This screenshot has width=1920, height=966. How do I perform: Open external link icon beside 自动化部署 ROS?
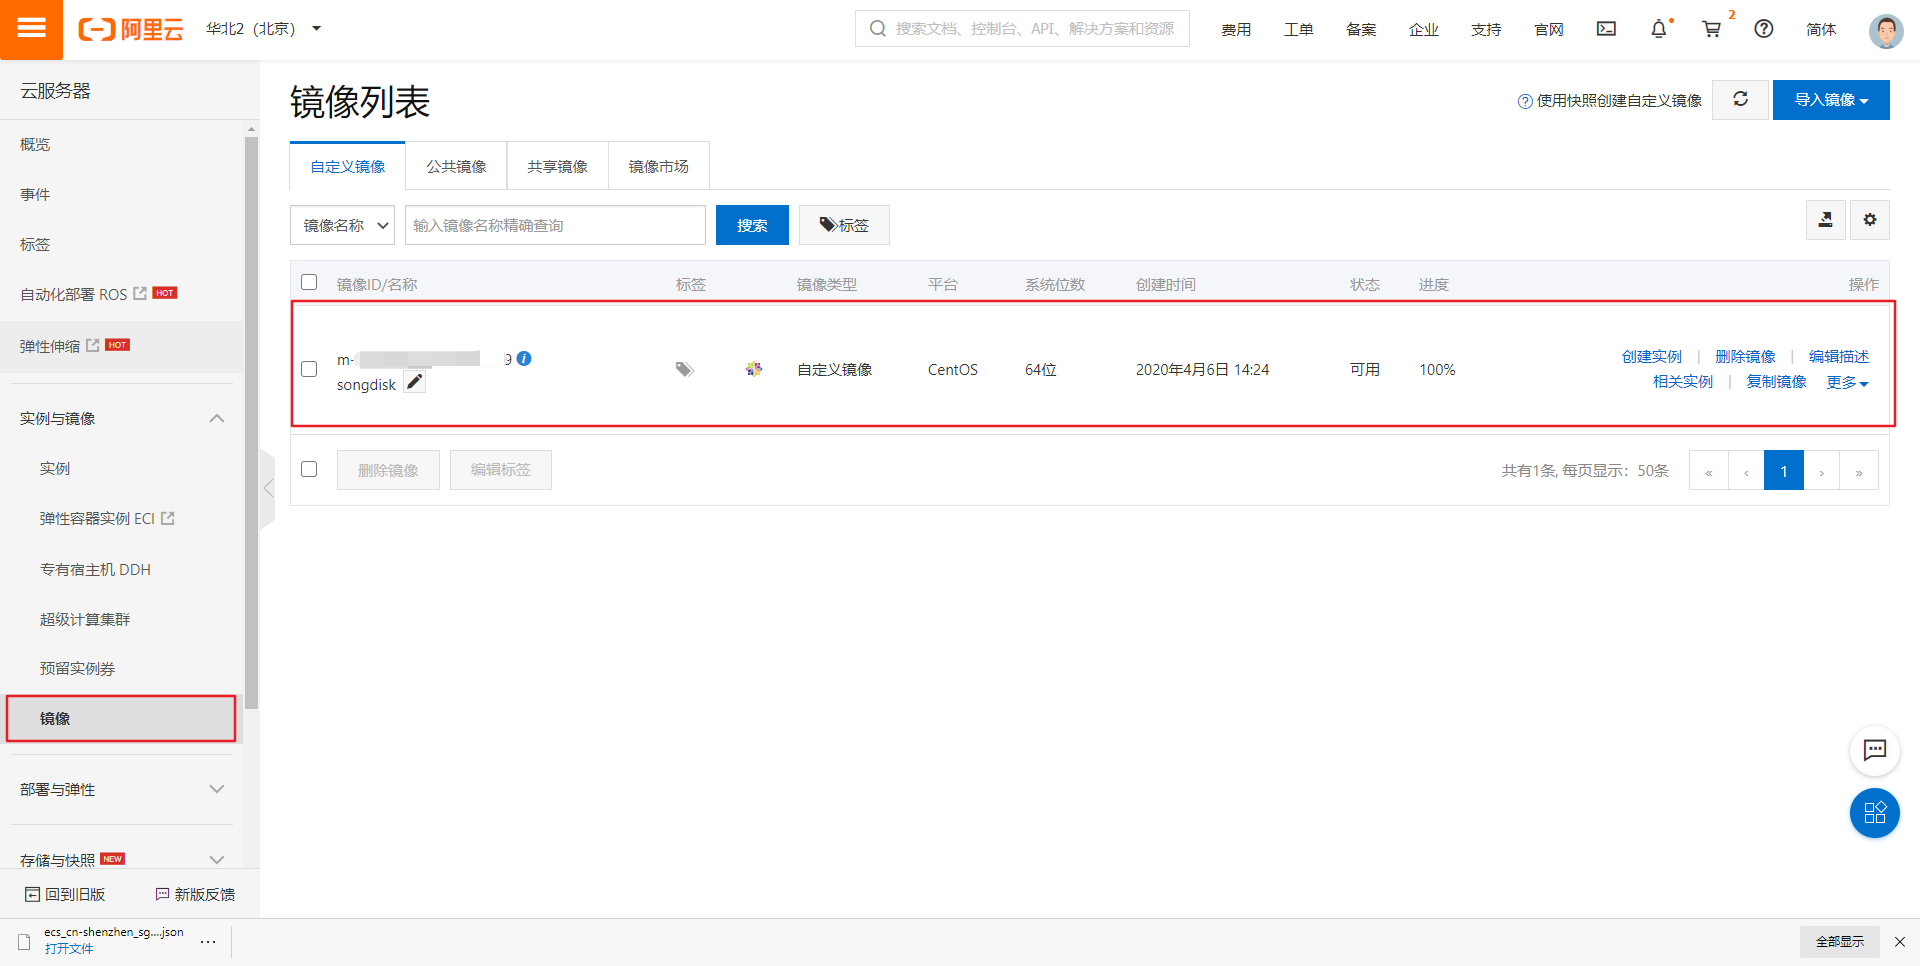point(140,293)
